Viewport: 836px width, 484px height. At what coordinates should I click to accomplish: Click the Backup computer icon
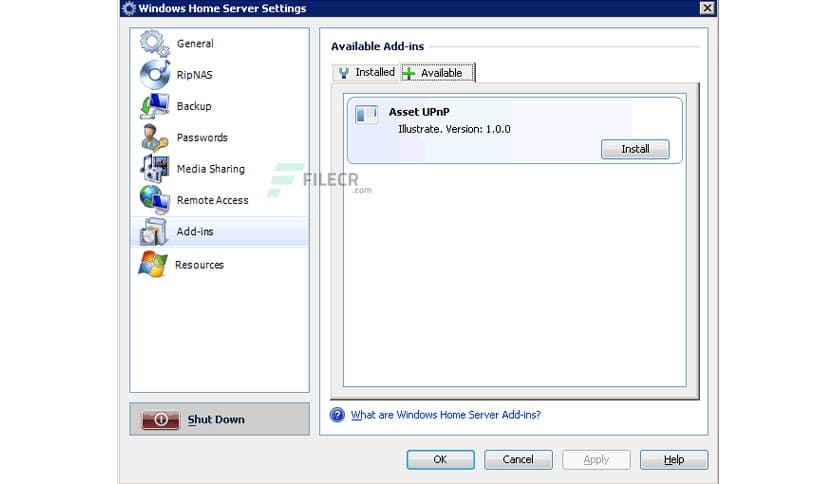coord(155,106)
